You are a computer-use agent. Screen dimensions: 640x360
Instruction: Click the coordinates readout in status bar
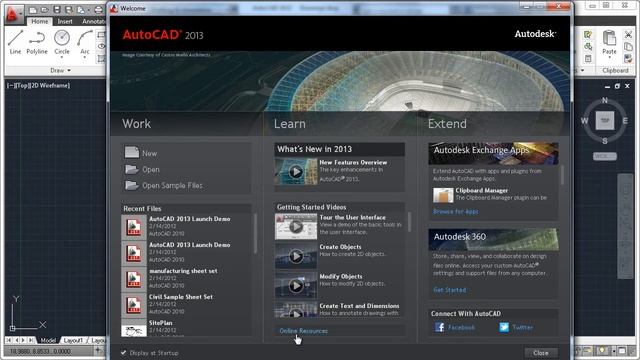[40, 351]
